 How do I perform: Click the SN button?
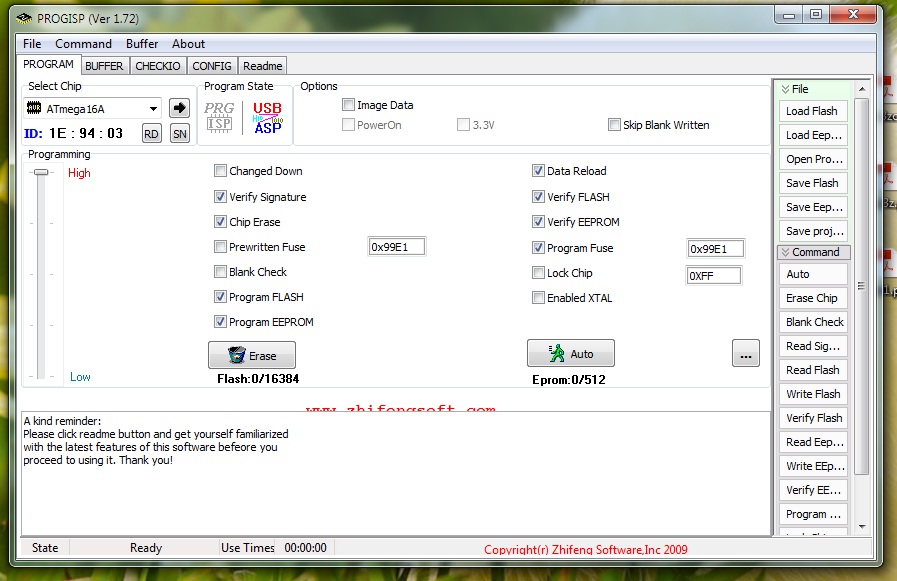coord(180,134)
